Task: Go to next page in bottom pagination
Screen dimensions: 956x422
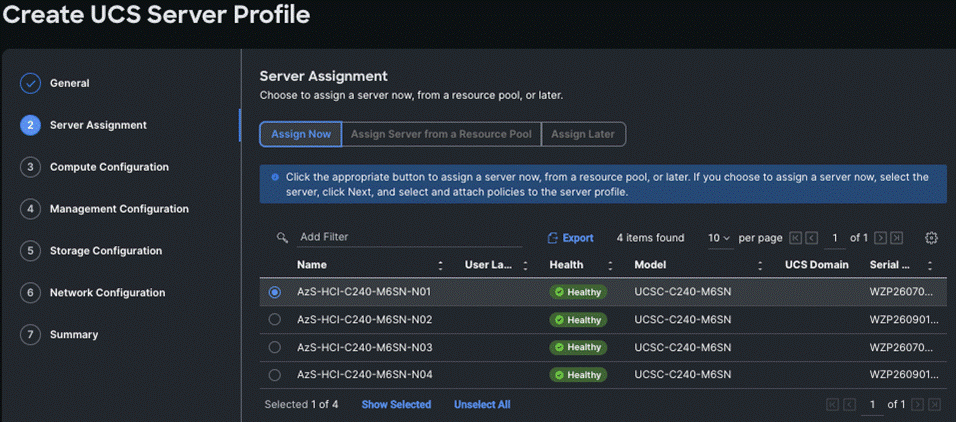Action: pyautogui.click(x=918, y=404)
